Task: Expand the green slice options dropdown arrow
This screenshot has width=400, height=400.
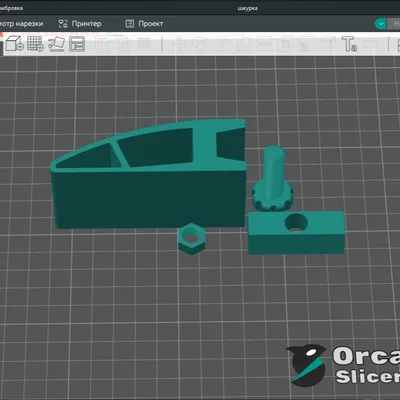Action: tap(381, 24)
